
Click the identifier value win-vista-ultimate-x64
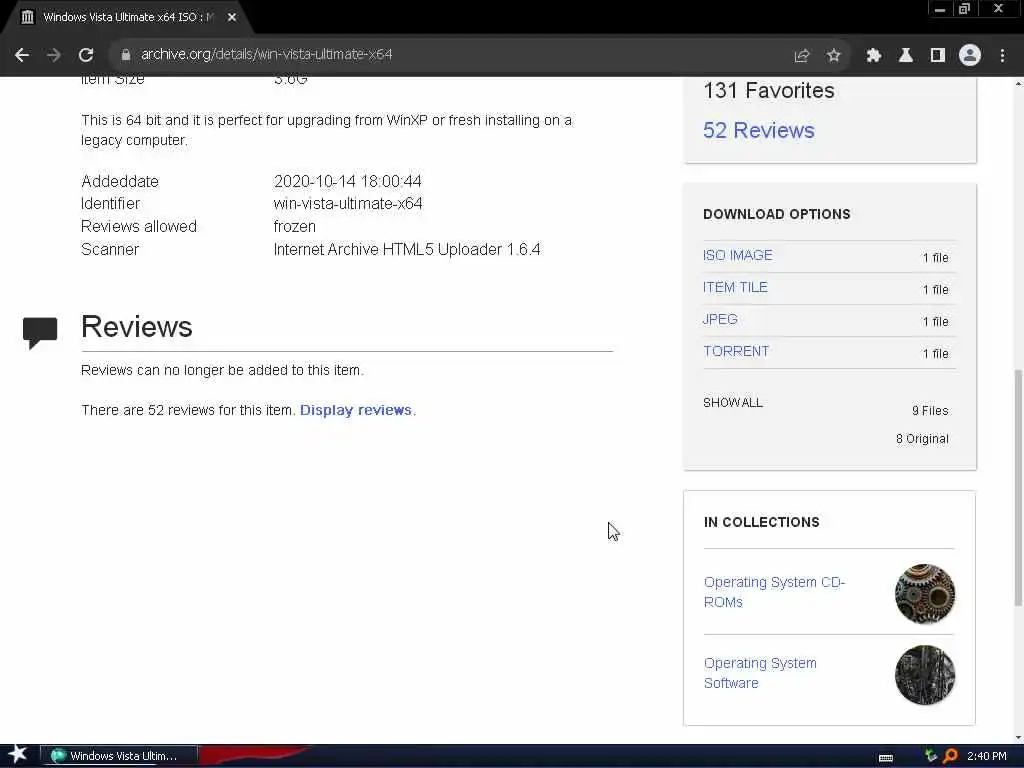pos(348,204)
